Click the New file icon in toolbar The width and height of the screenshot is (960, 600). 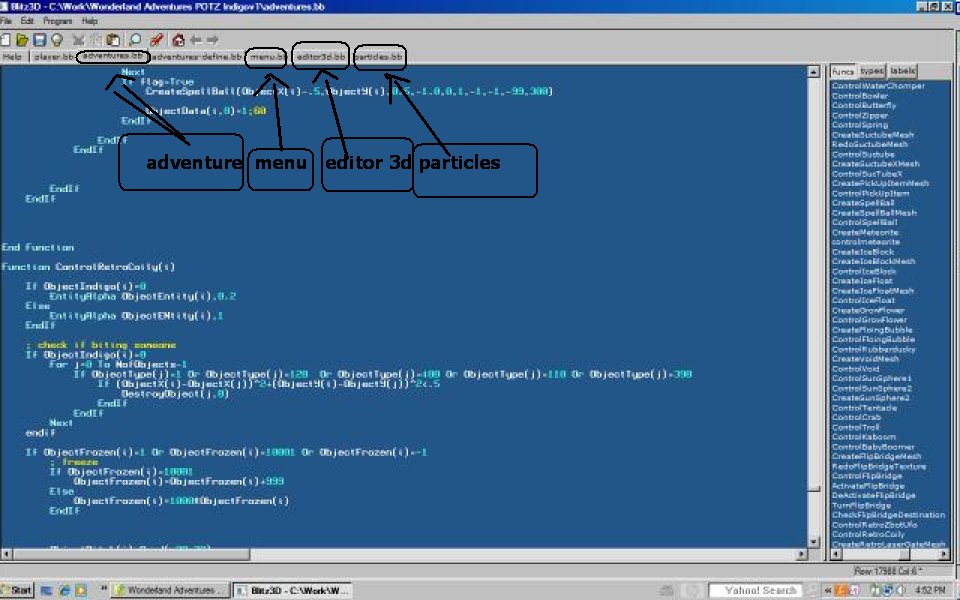pos(7,40)
